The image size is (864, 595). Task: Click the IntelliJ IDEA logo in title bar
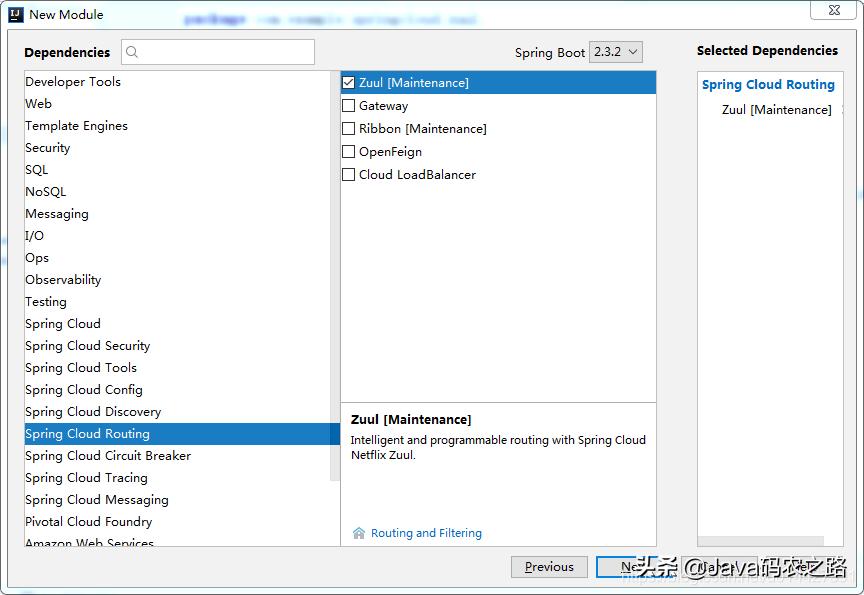pos(16,14)
